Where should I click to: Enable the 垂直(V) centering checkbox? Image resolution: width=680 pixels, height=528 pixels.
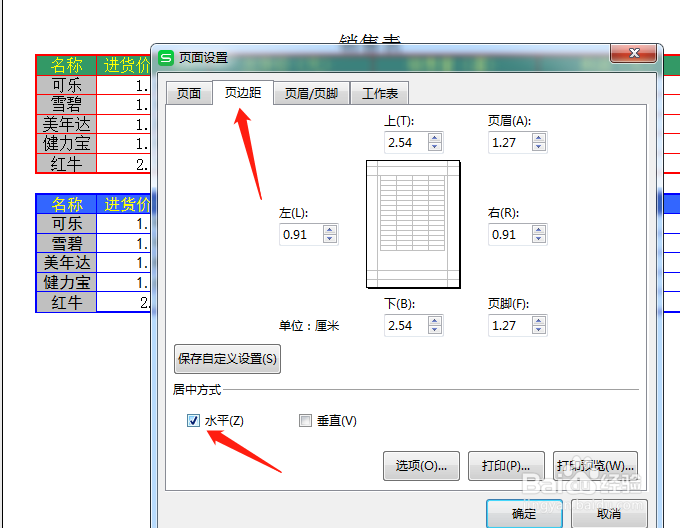[x=305, y=420]
